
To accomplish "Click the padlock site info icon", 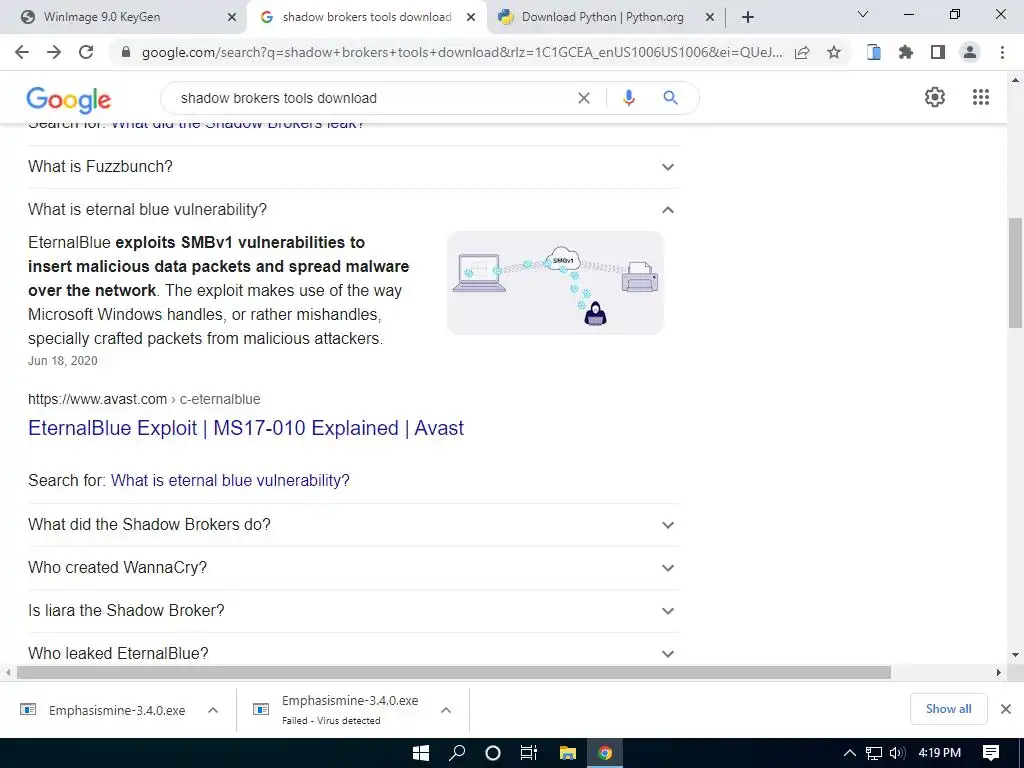I will point(126,52).
